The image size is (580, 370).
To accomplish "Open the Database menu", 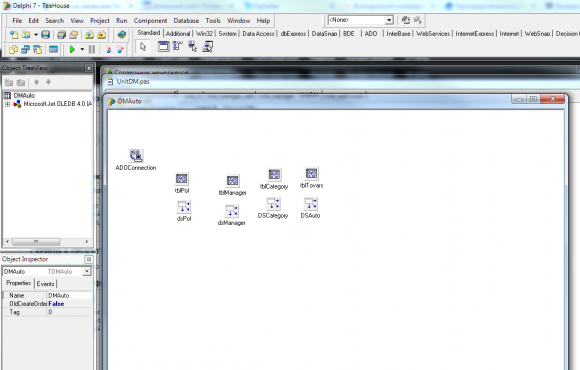I will pyautogui.click(x=186, y=21).
